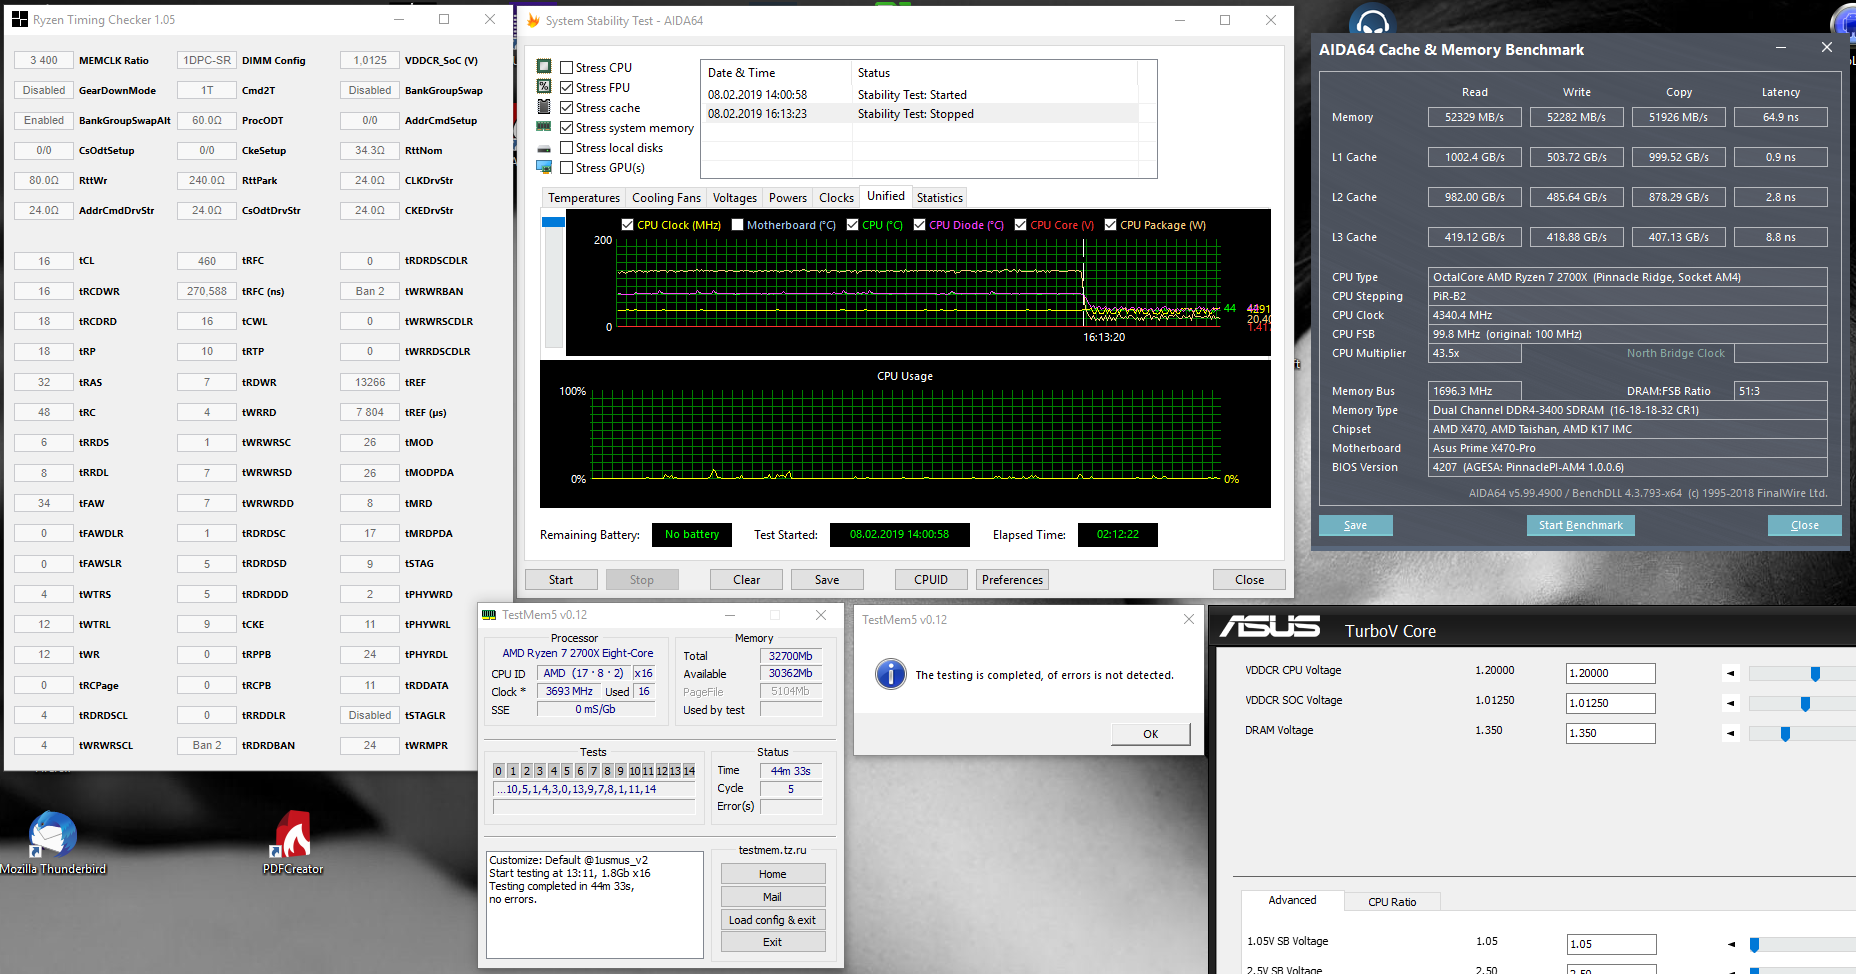Uncheck the Stress FPU option
Screen dimensions: 1856x974
click(x=567, y=88)
